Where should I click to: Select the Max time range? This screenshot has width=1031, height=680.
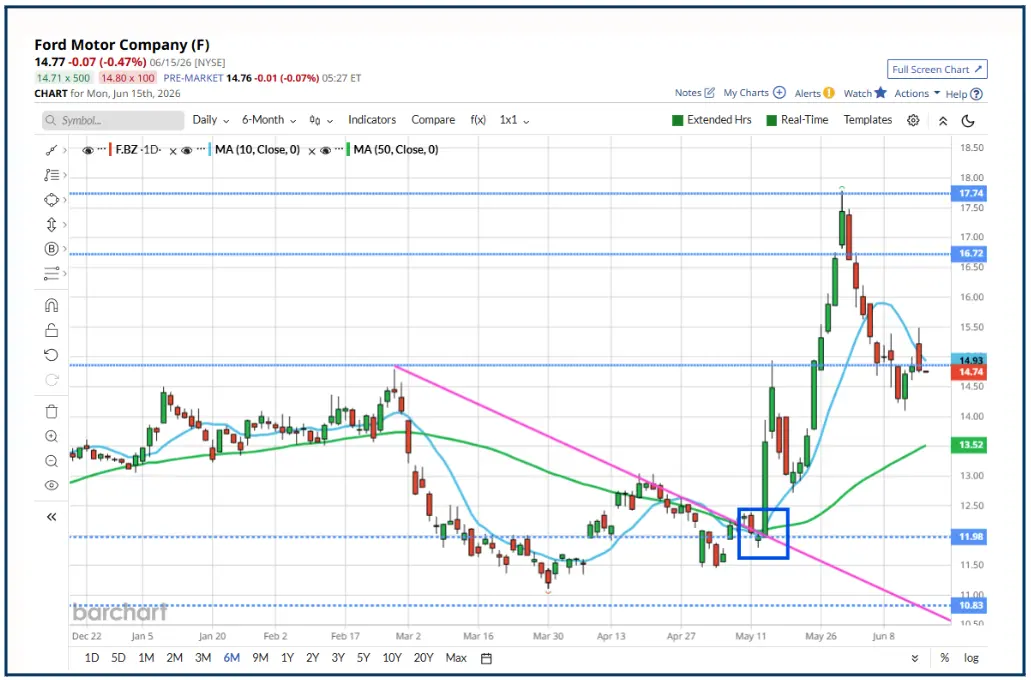pos(456,658)
